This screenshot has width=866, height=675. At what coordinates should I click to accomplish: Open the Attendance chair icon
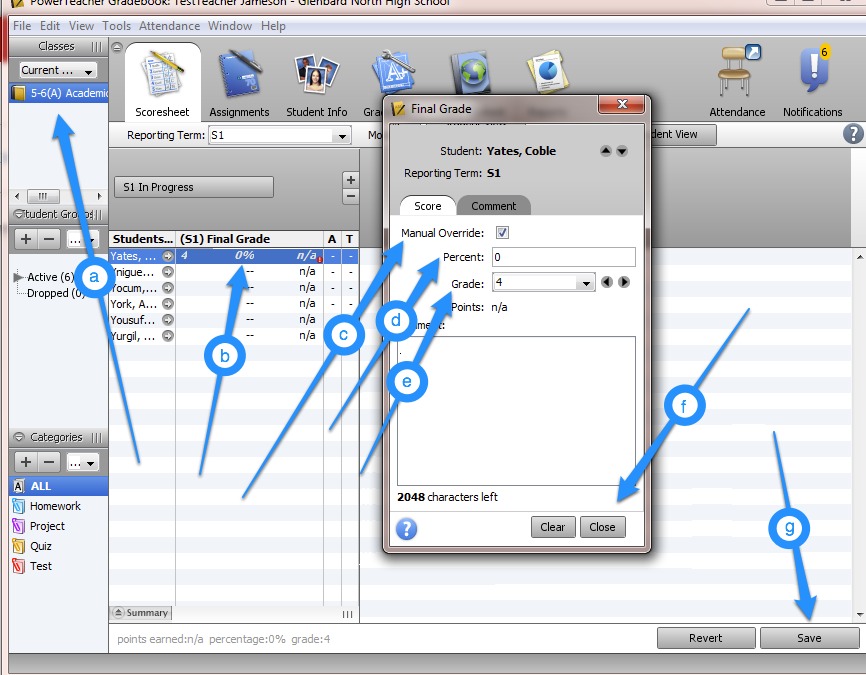click(x=737, y=74)
